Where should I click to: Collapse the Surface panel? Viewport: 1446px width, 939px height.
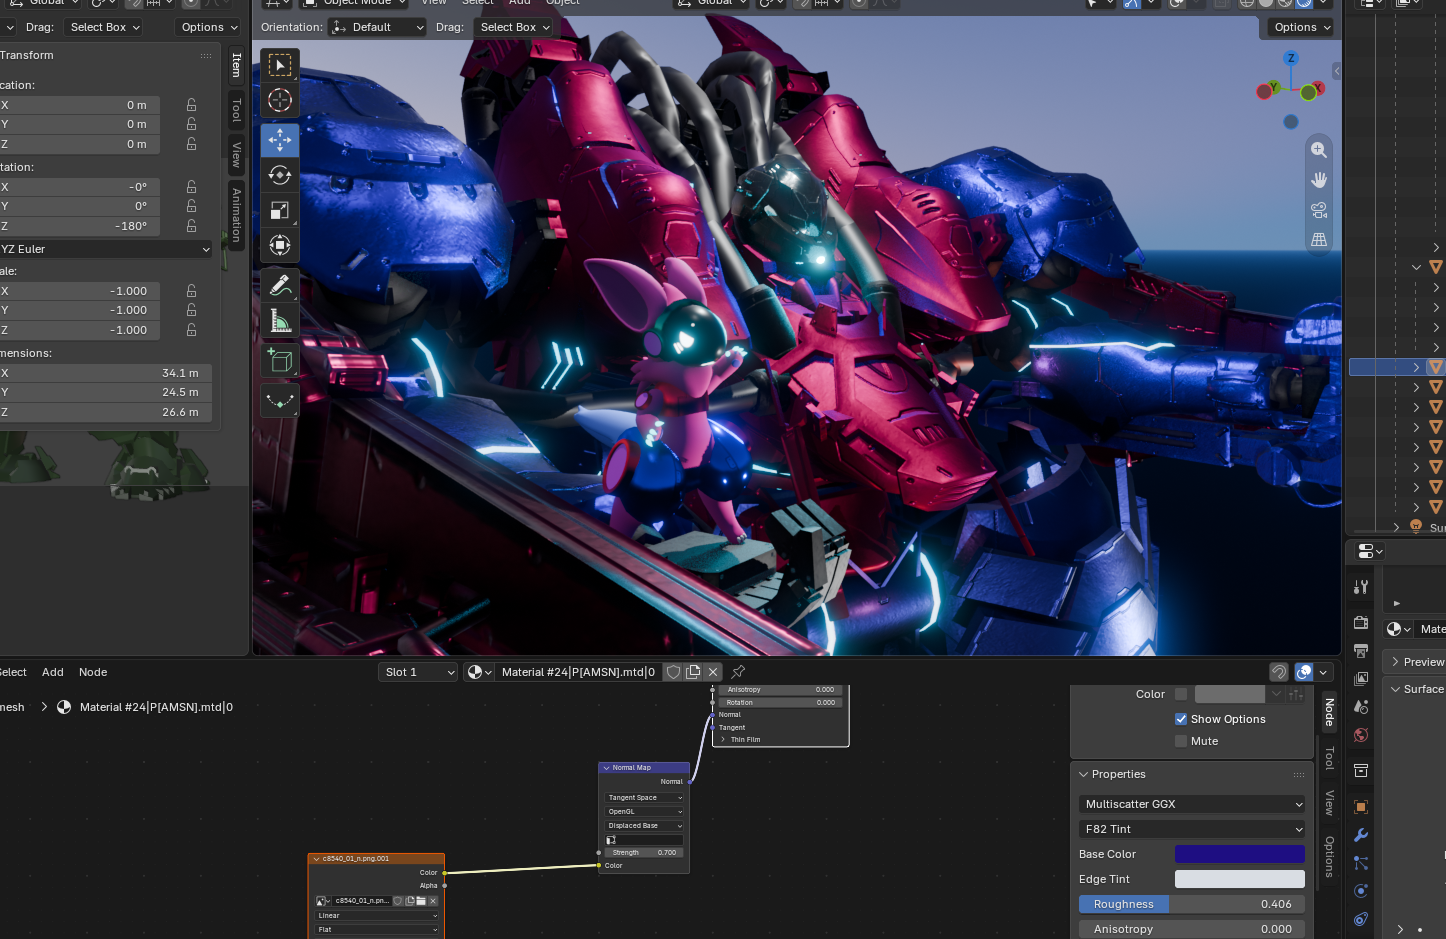[1395, 689]
